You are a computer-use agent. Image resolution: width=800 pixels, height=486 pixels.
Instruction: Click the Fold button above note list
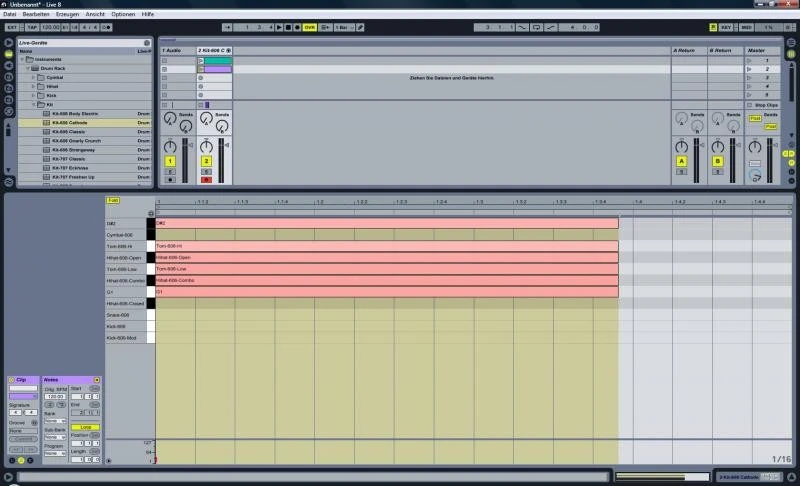click(x=113, y=200)
